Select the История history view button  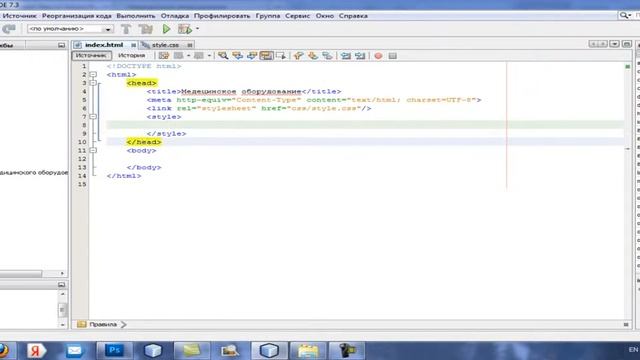(x=131, y=56)
